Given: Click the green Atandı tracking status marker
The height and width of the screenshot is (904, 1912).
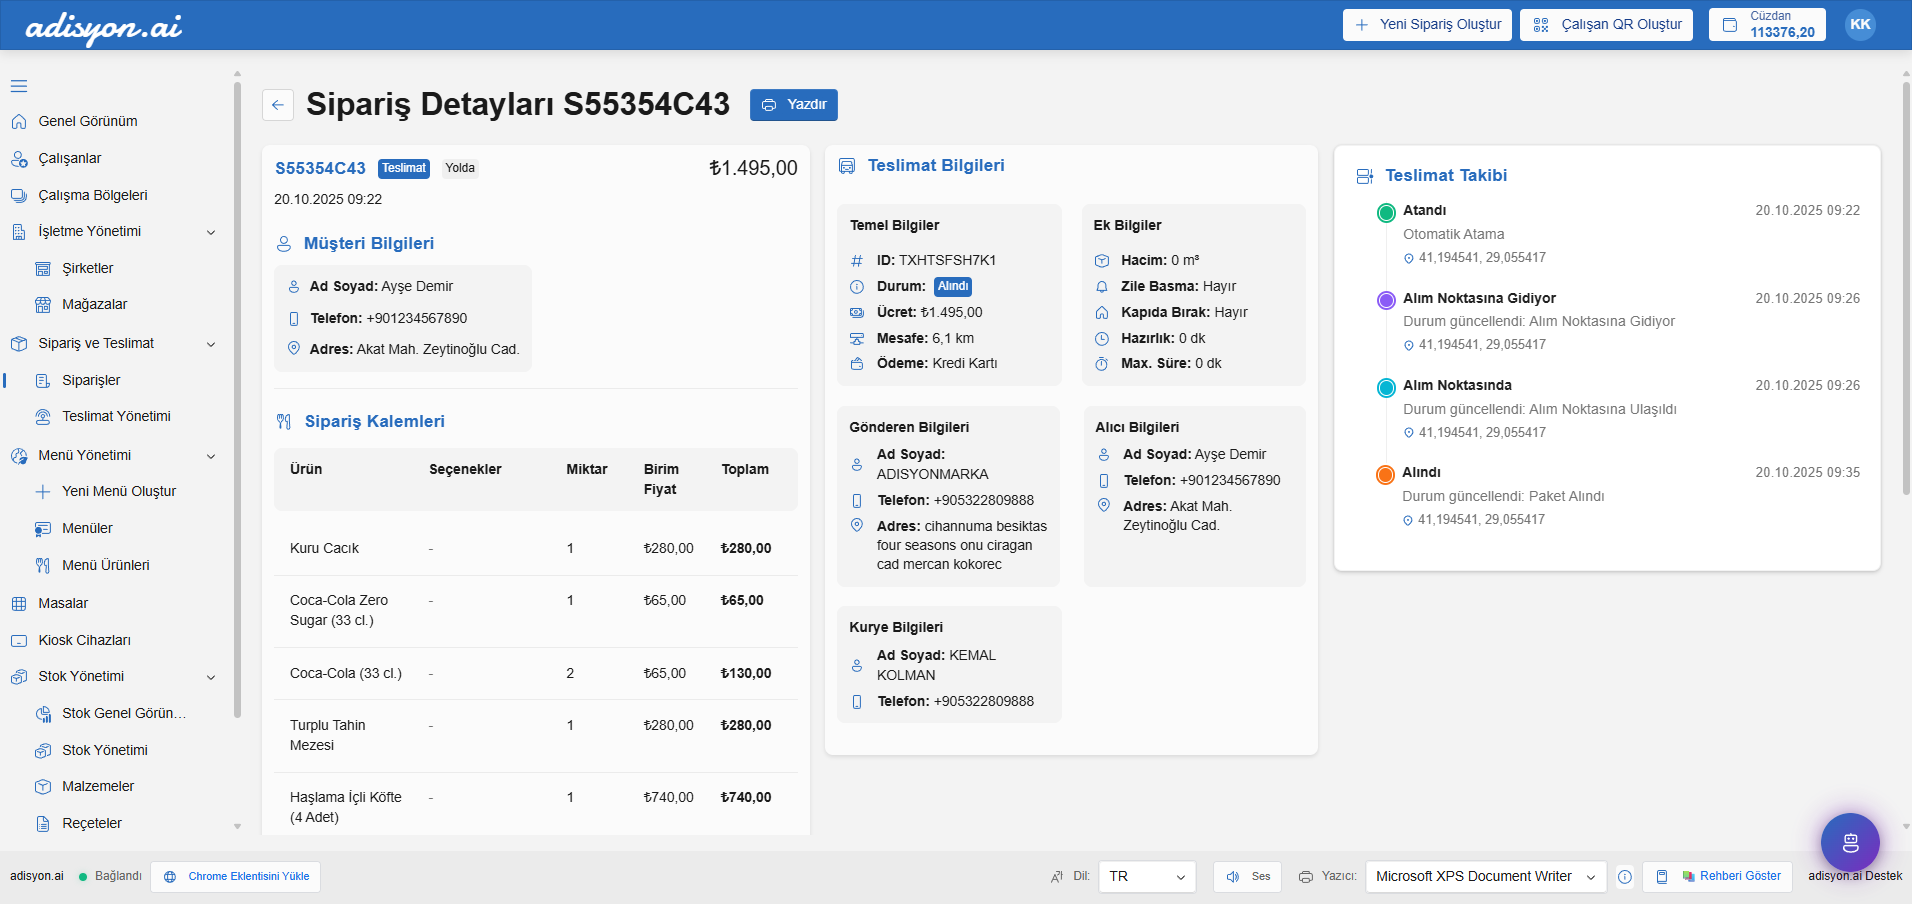Looking at the screenshot, I should (x=1386, y=212).
